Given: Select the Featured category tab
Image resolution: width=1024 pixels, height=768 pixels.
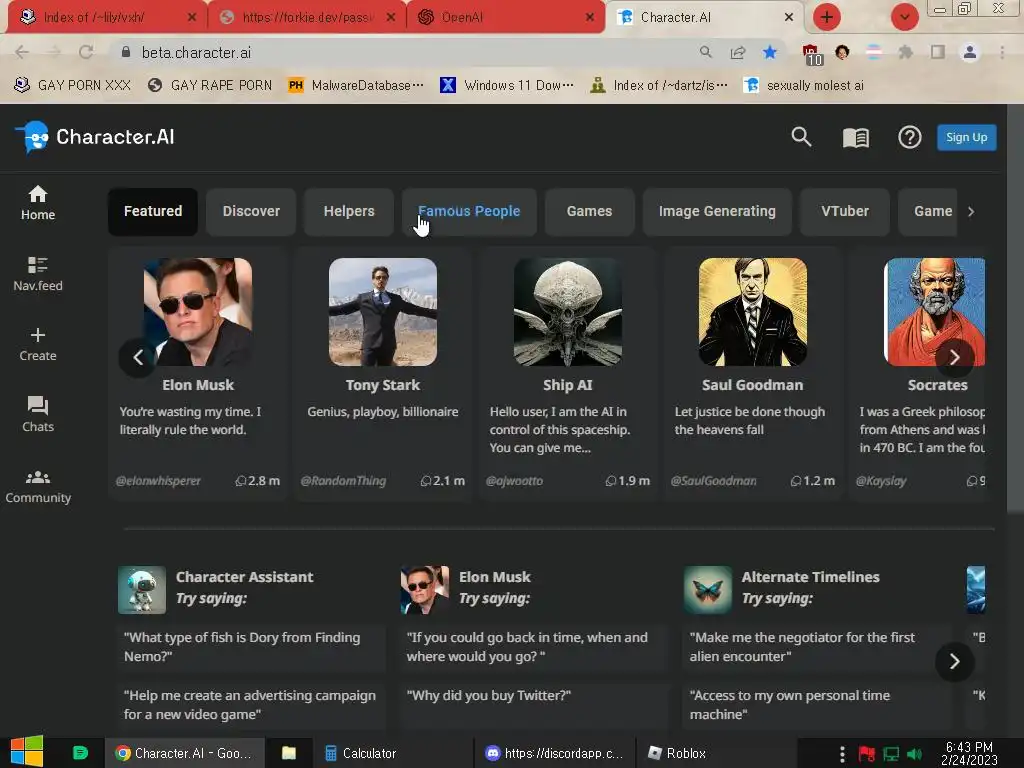Looking at the screenshot, I should click(153, 212).
